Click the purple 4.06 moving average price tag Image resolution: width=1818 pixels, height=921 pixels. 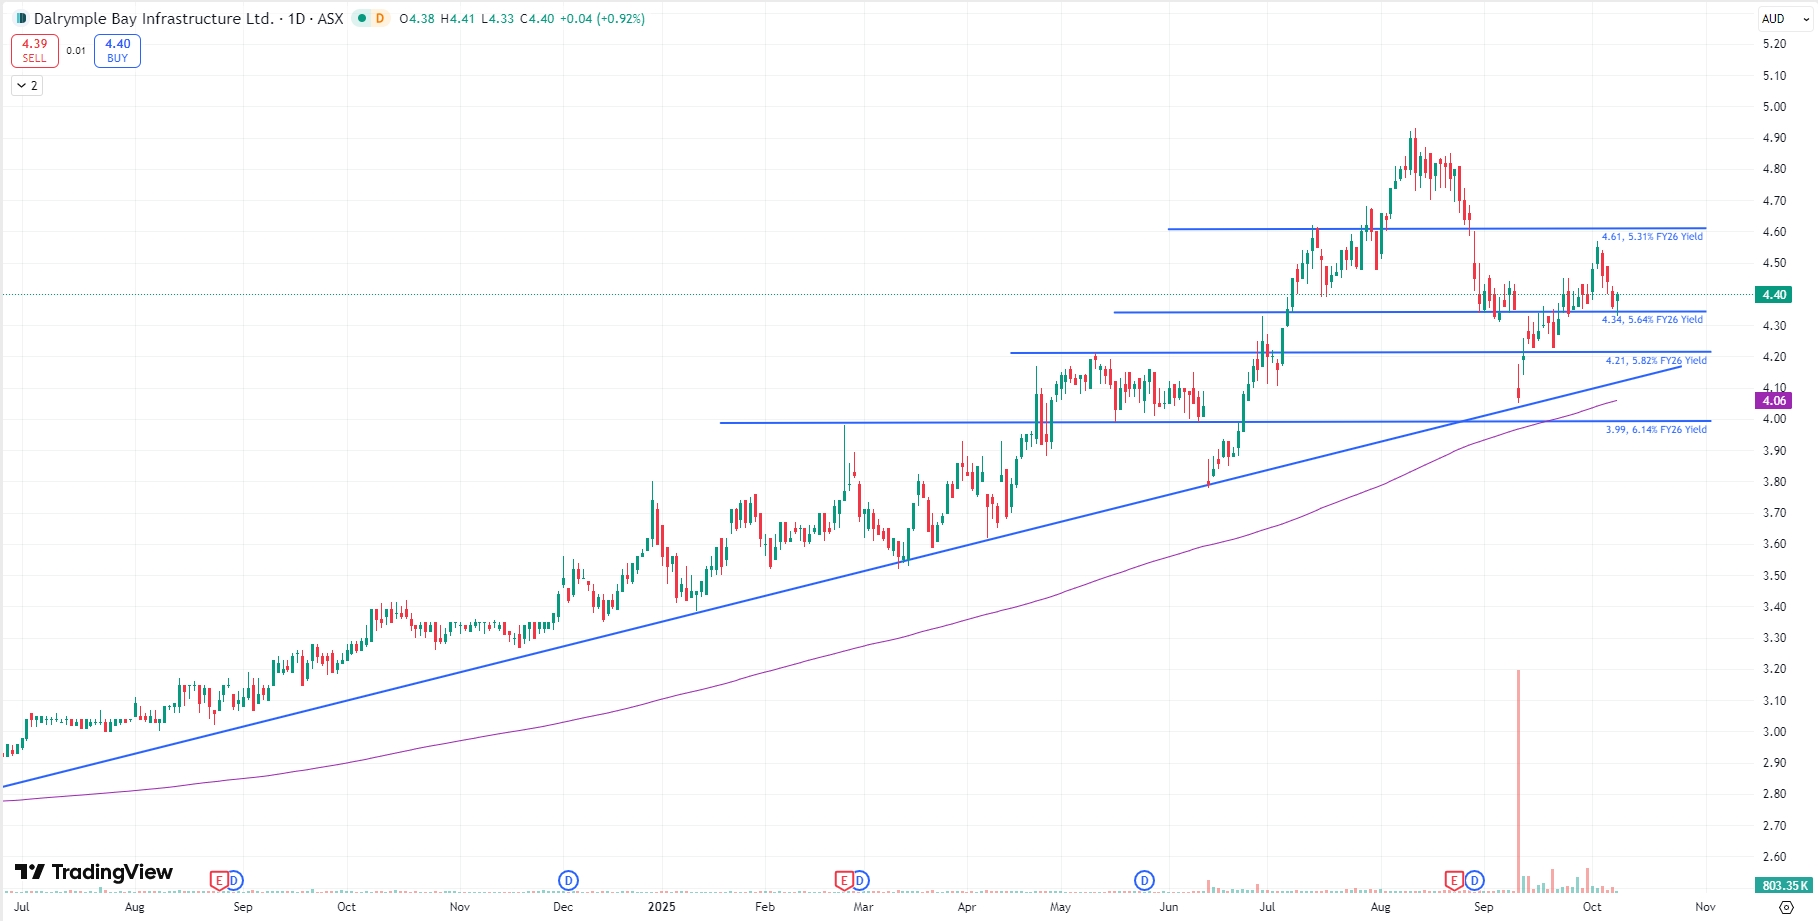pyautogui.click(x=1774, y=401)
